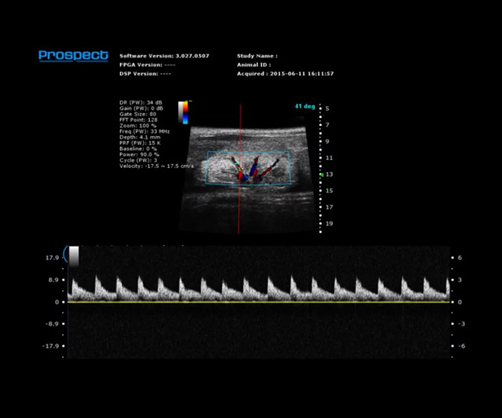Click the Acquired date and time label

285,74
